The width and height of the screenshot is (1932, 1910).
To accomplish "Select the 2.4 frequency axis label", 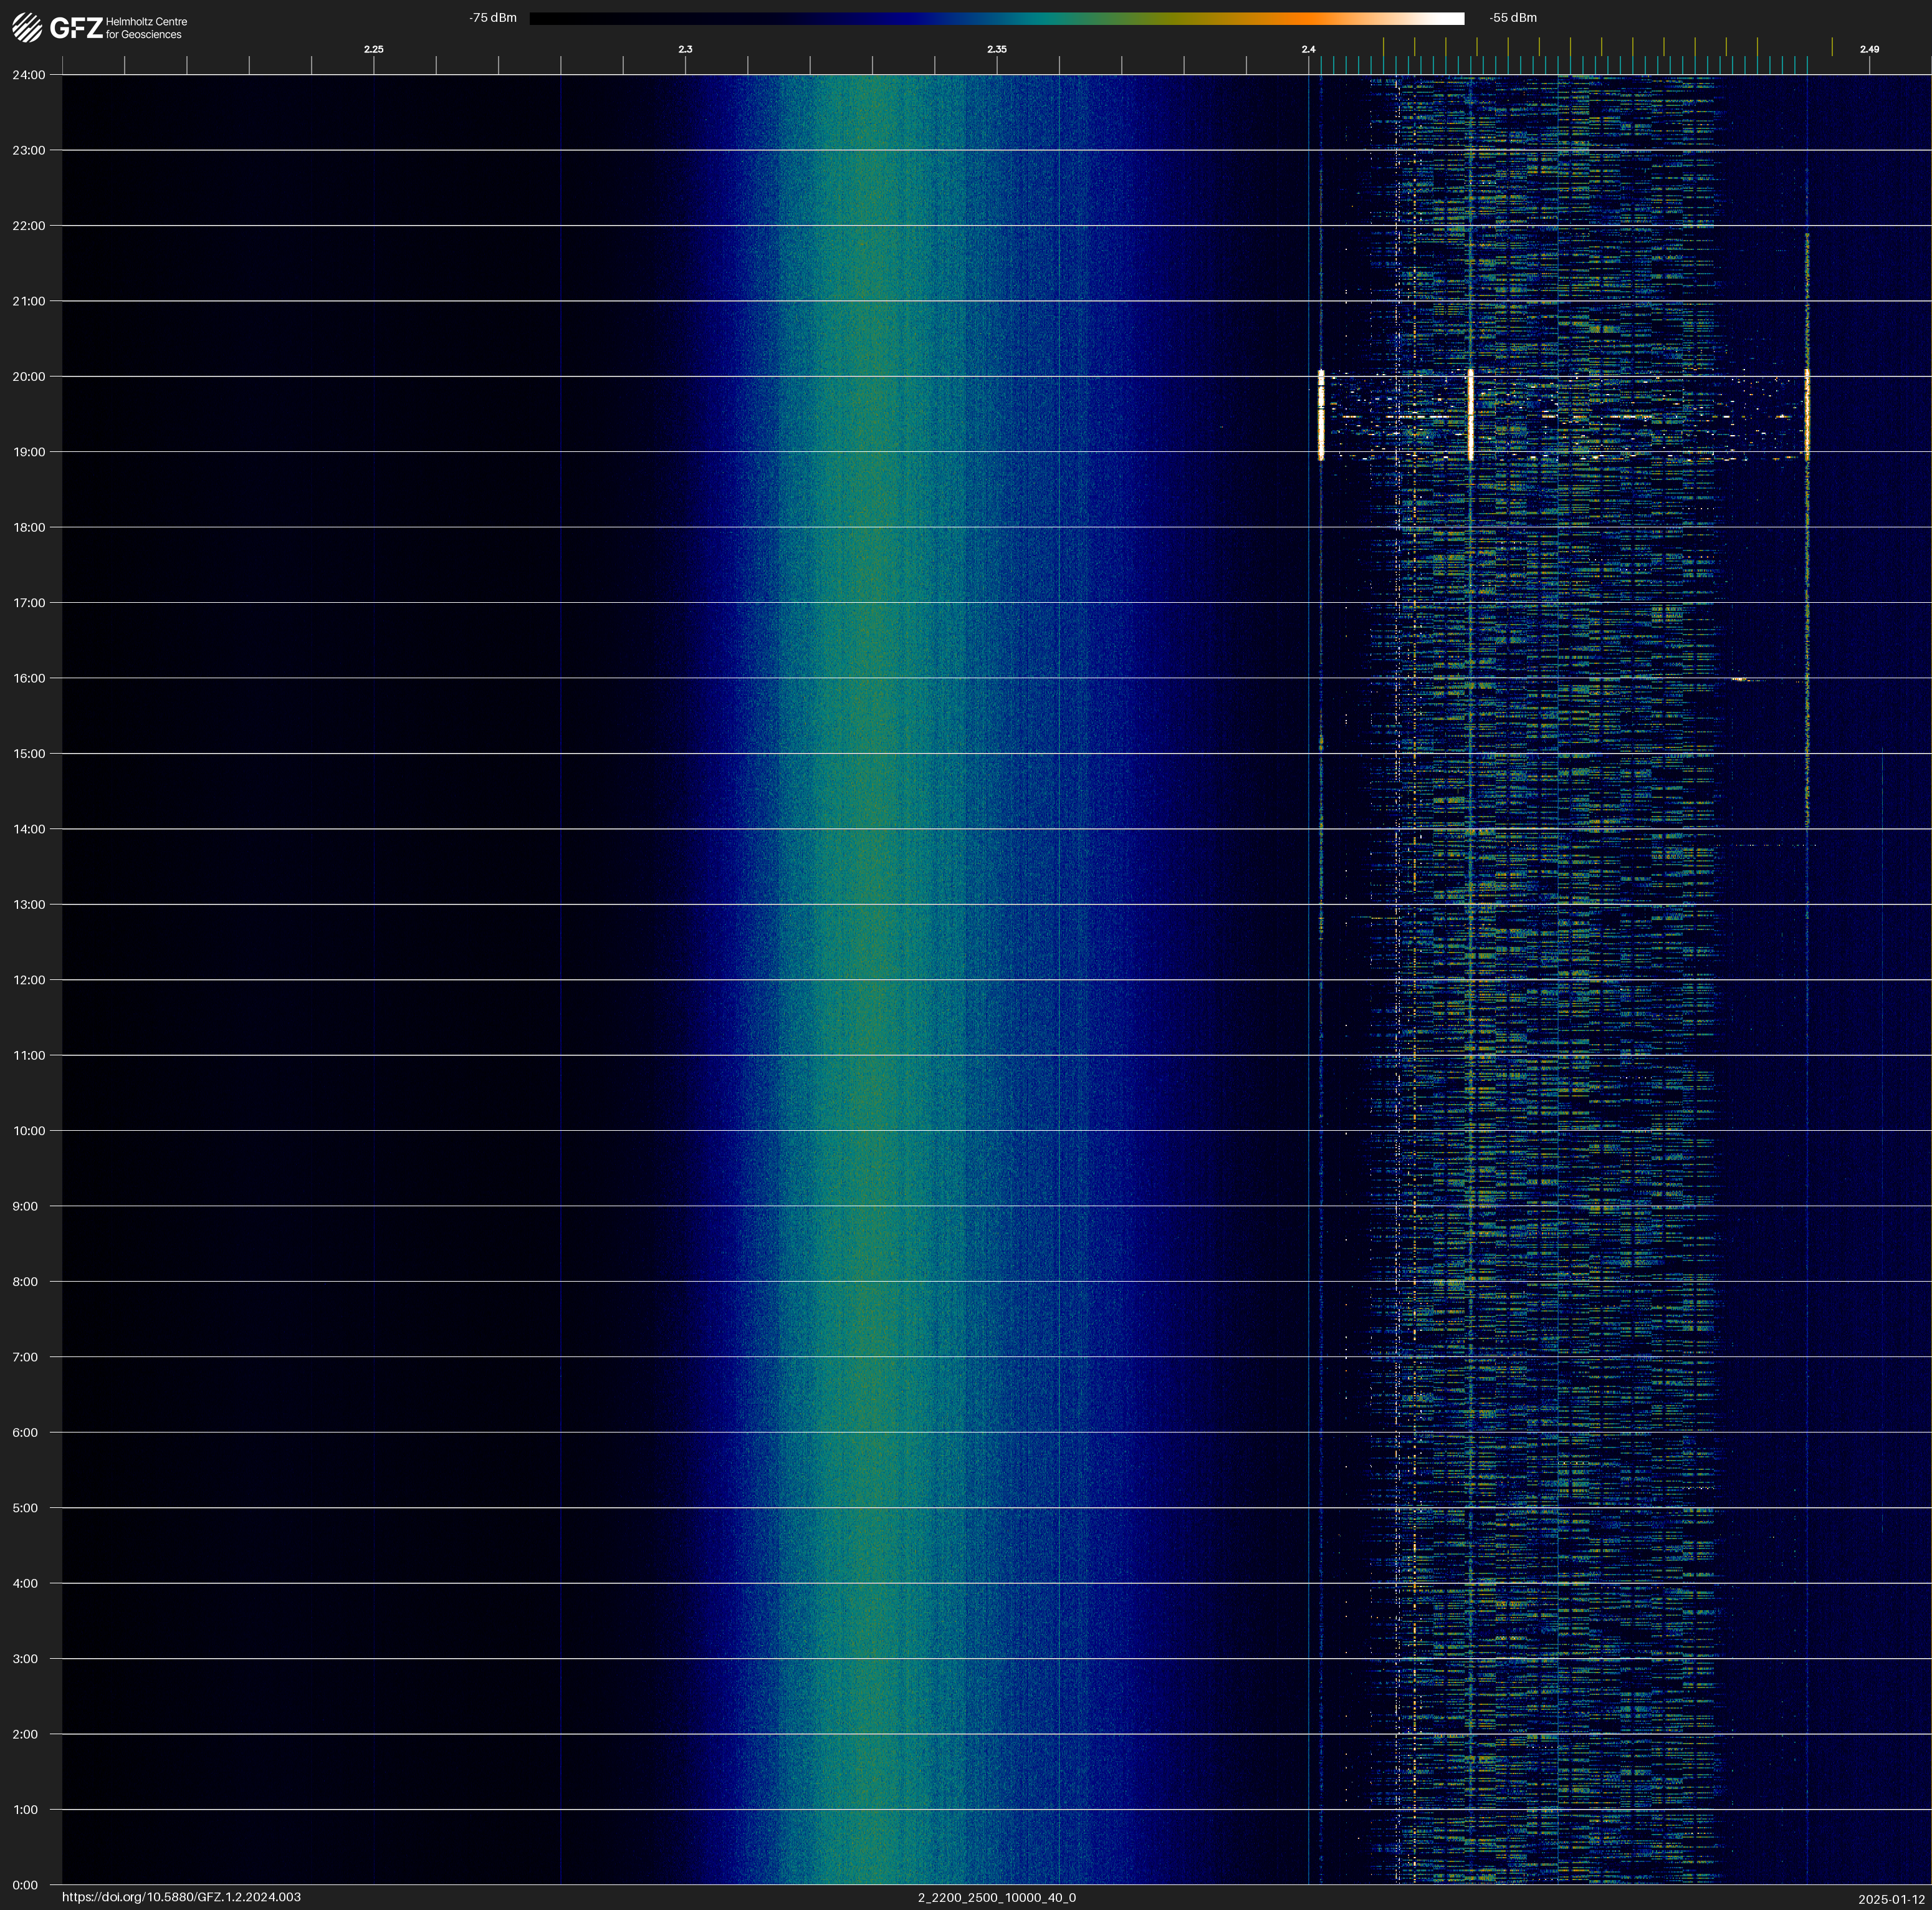I will (1308, 49).
